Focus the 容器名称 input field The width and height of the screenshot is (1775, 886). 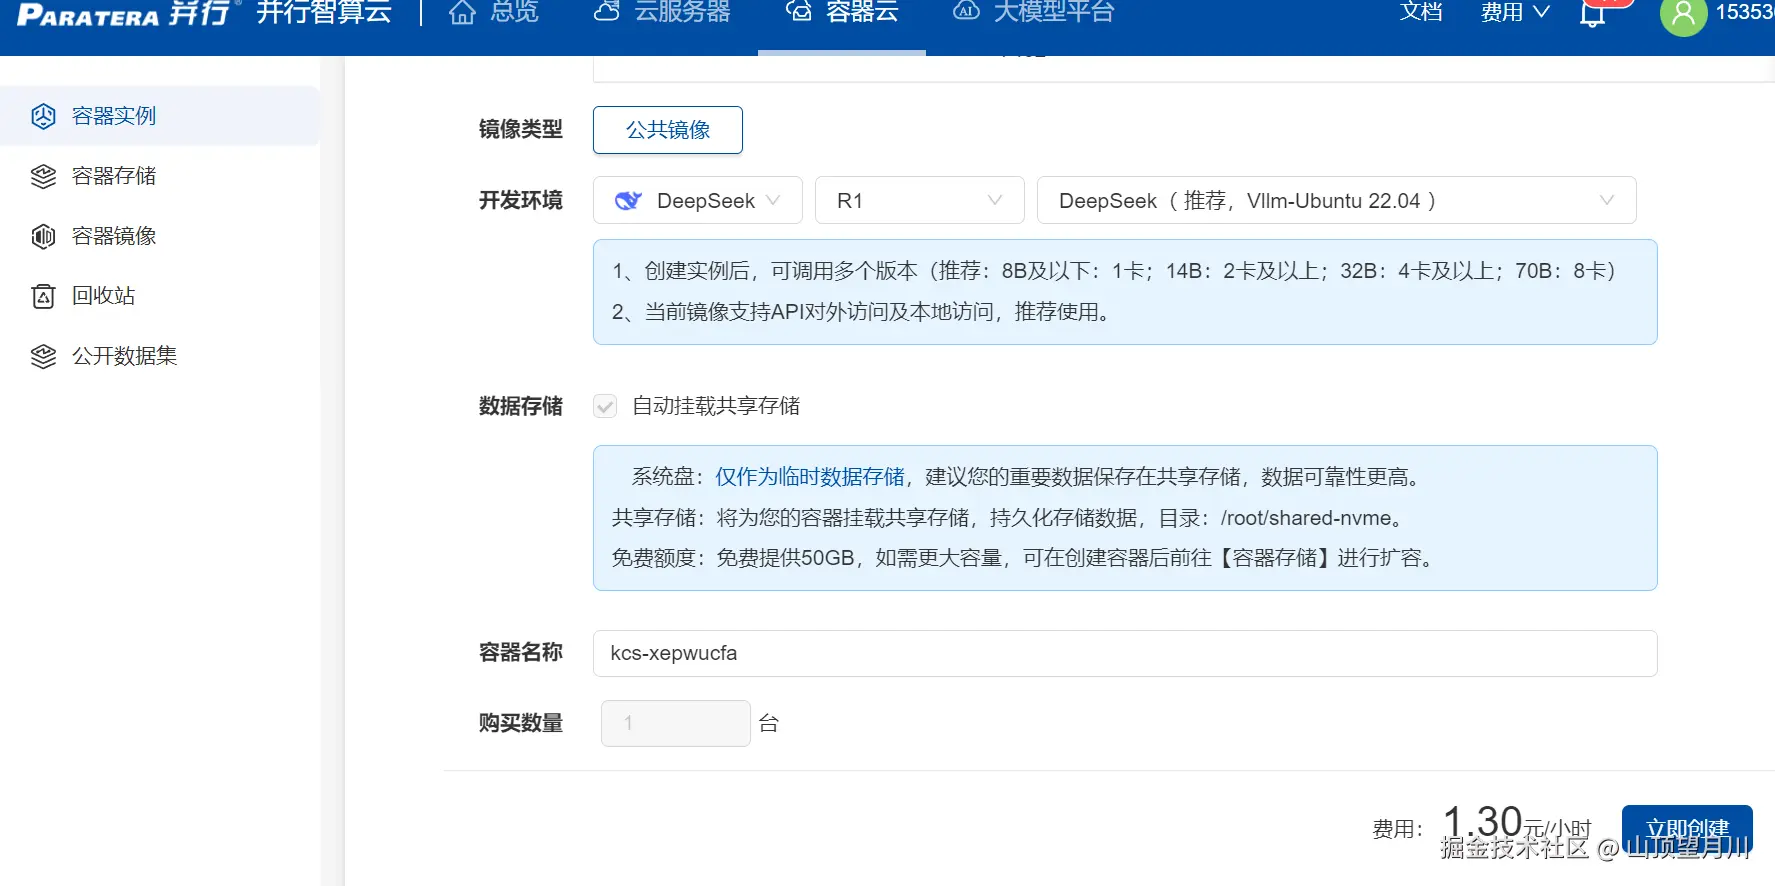(1125, 653)
